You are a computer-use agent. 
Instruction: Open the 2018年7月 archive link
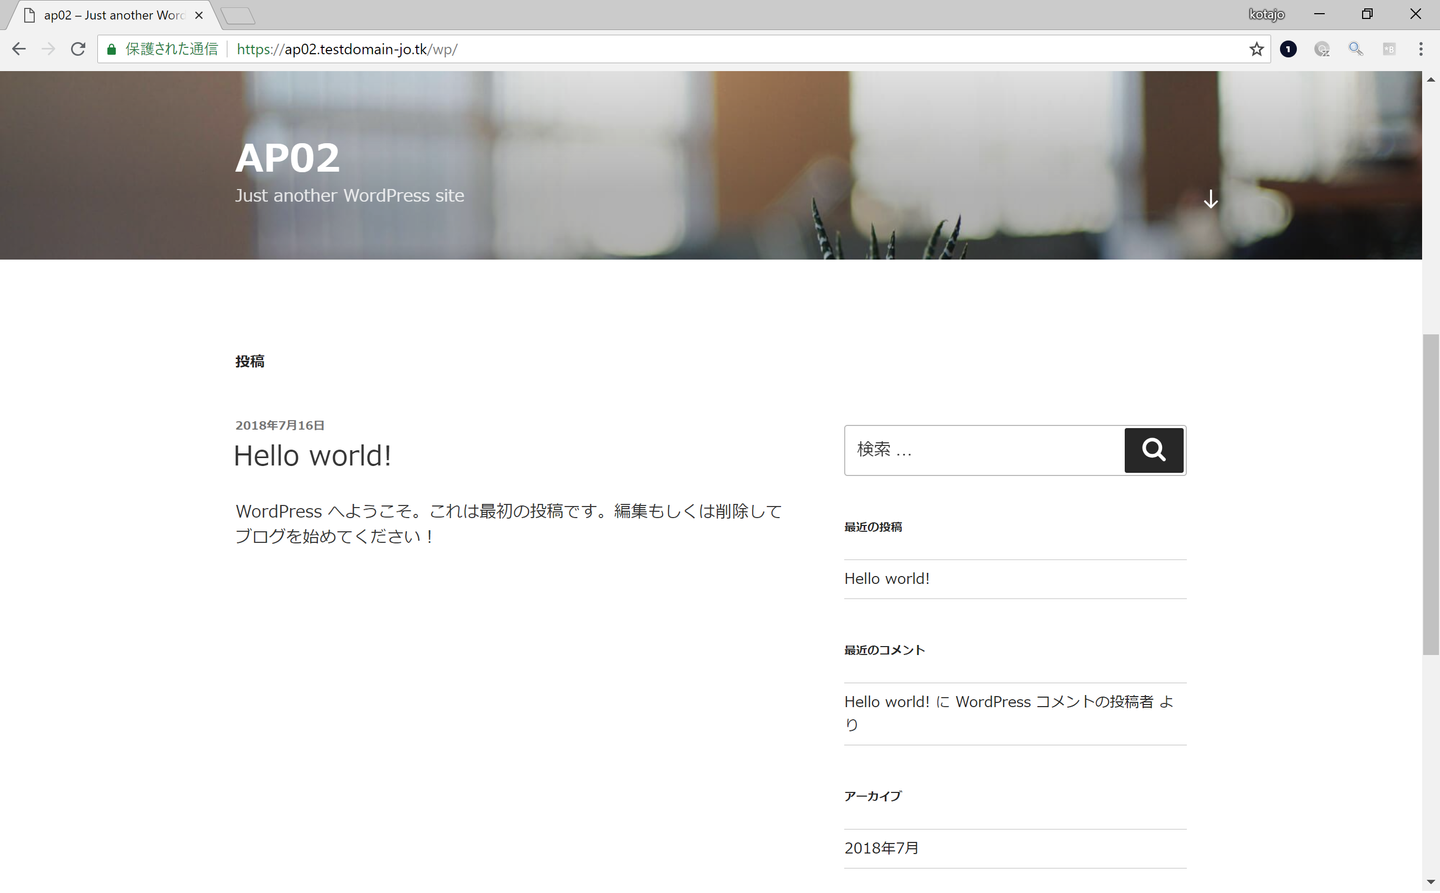[x=881, y=848]
